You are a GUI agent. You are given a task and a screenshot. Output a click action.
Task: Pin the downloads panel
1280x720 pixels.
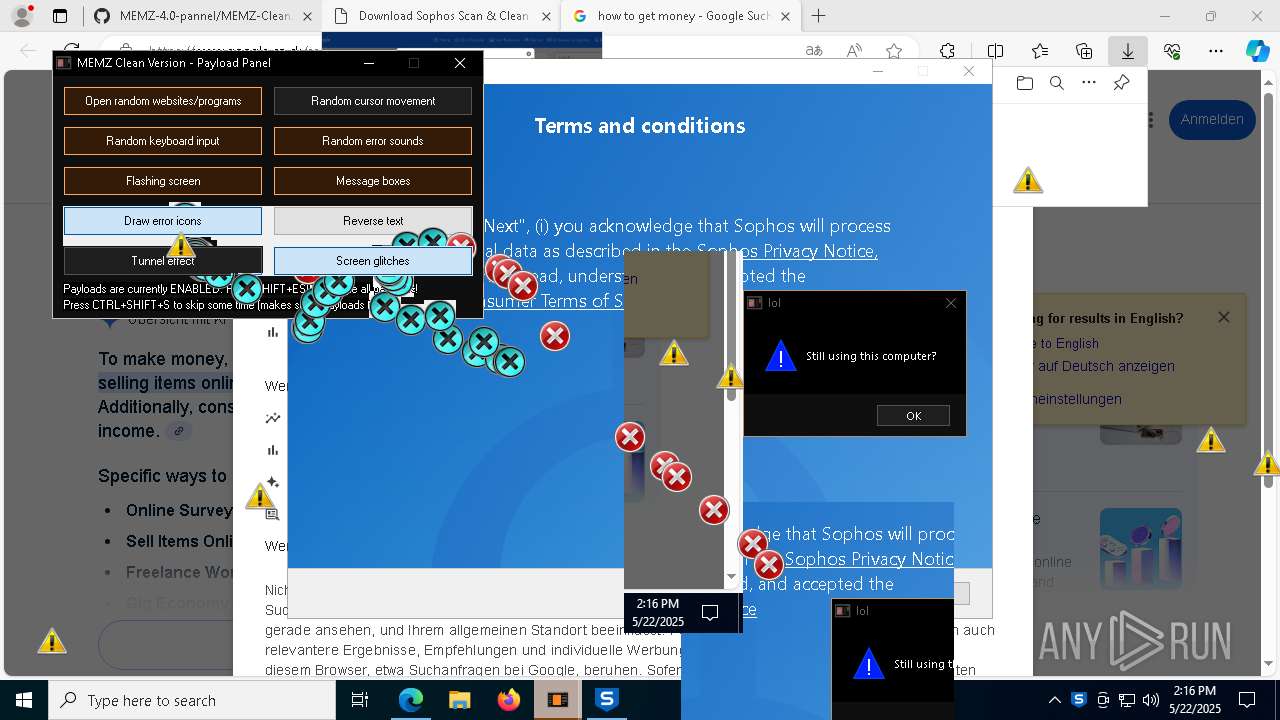click(x=1121, y=83)
